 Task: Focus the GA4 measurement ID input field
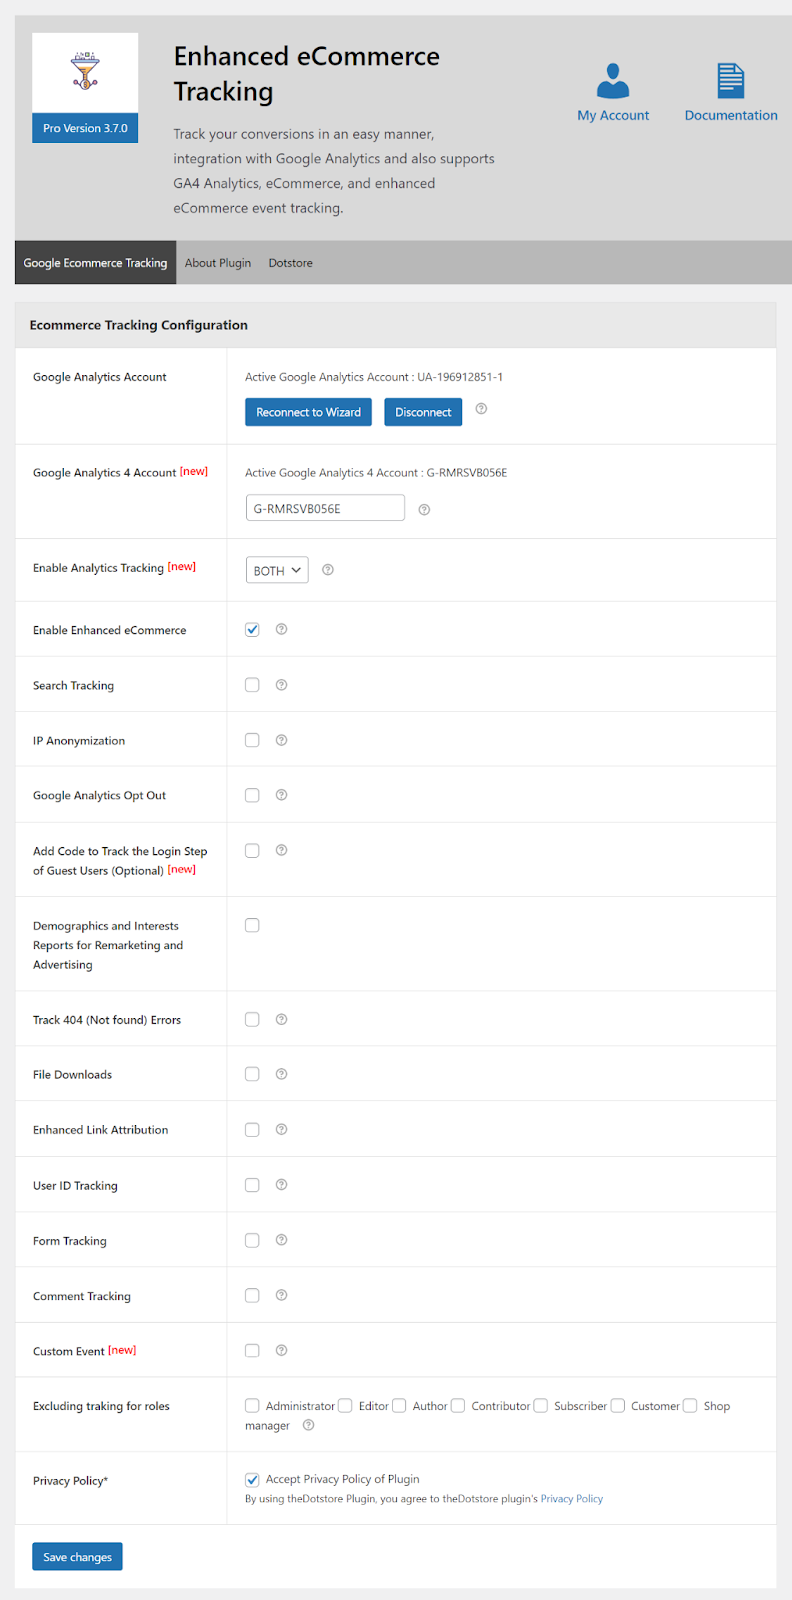coord(325,508)
